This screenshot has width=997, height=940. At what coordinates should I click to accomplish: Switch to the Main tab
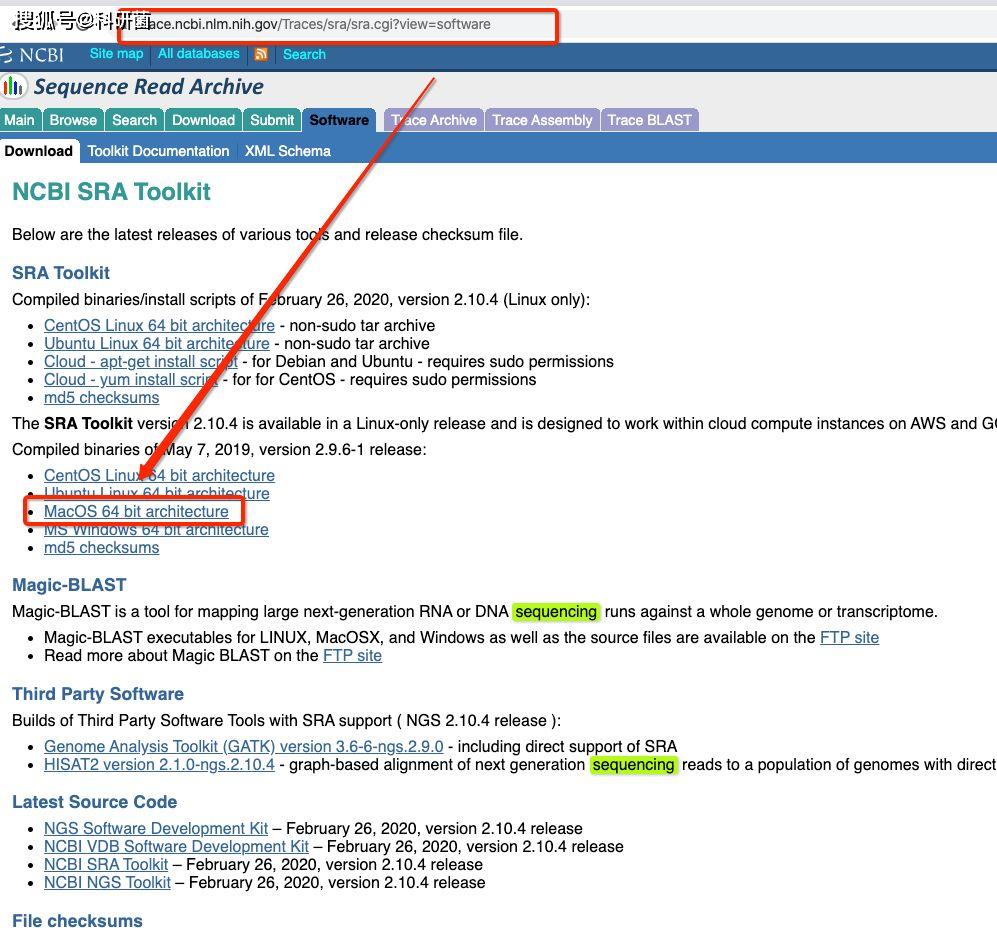click(20, 120)
